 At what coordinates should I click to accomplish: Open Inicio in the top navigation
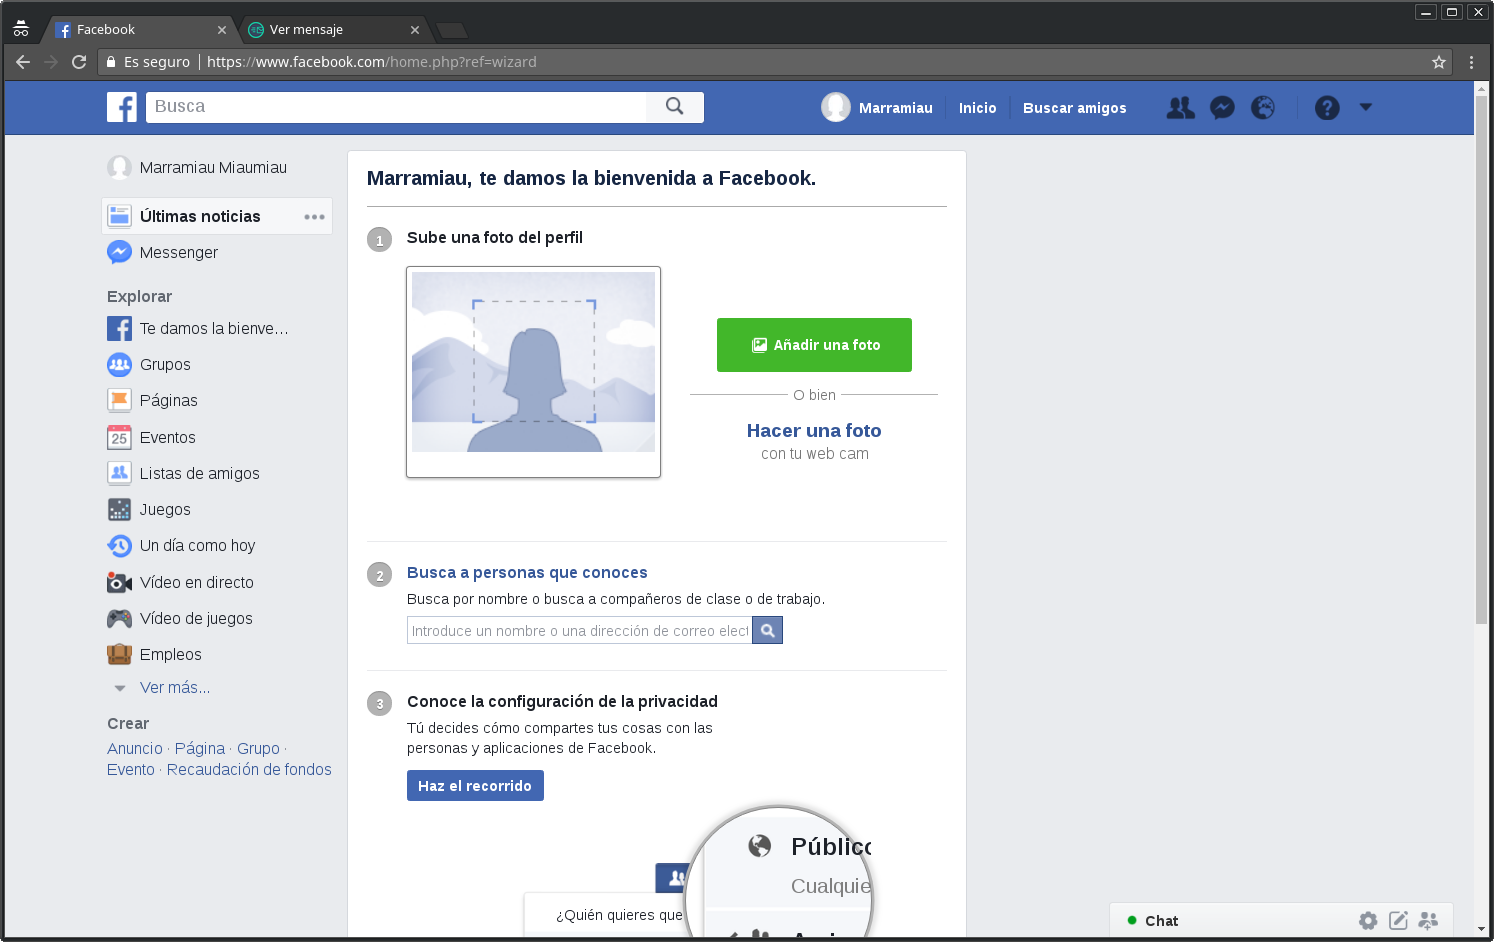[x=977, y=108]
